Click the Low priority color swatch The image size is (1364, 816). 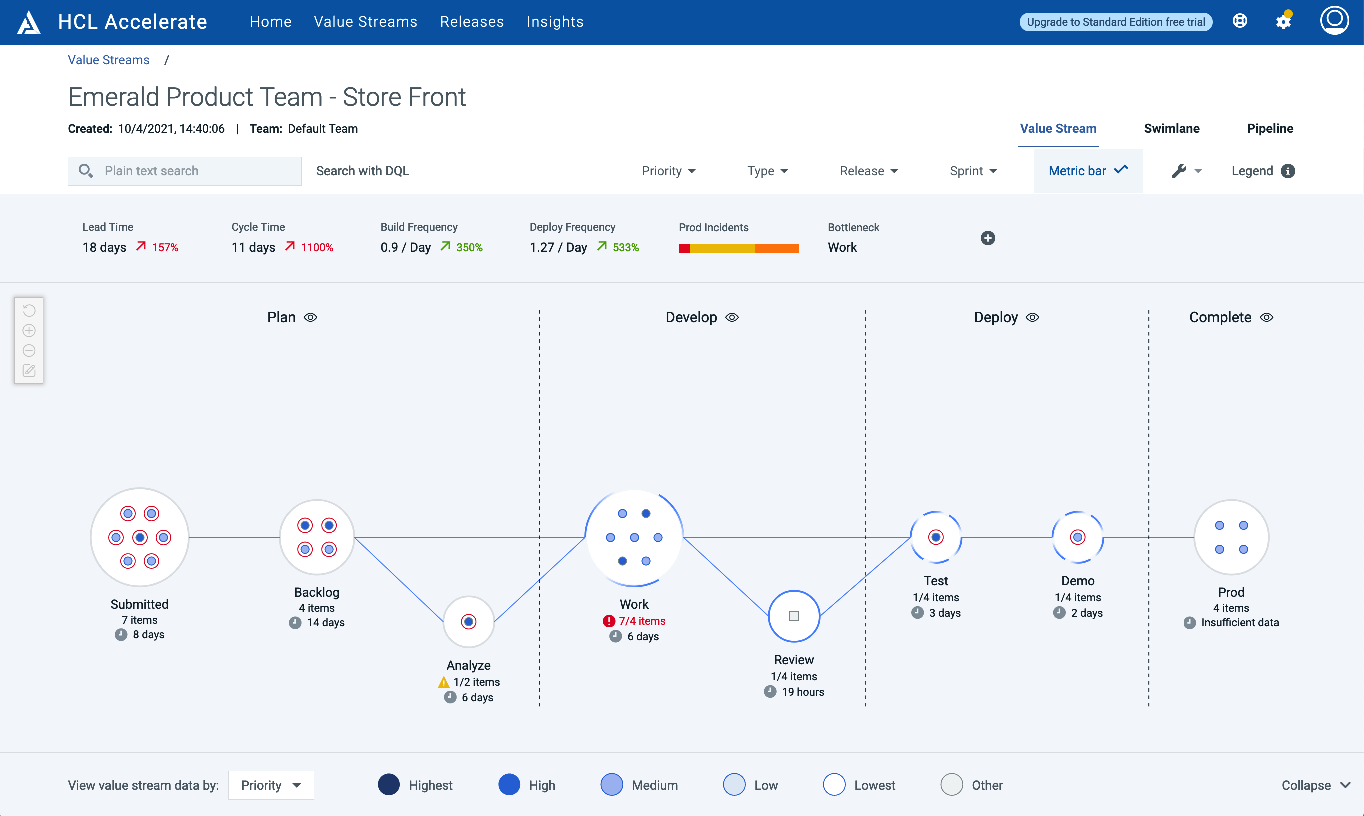[x=734, y=785]
